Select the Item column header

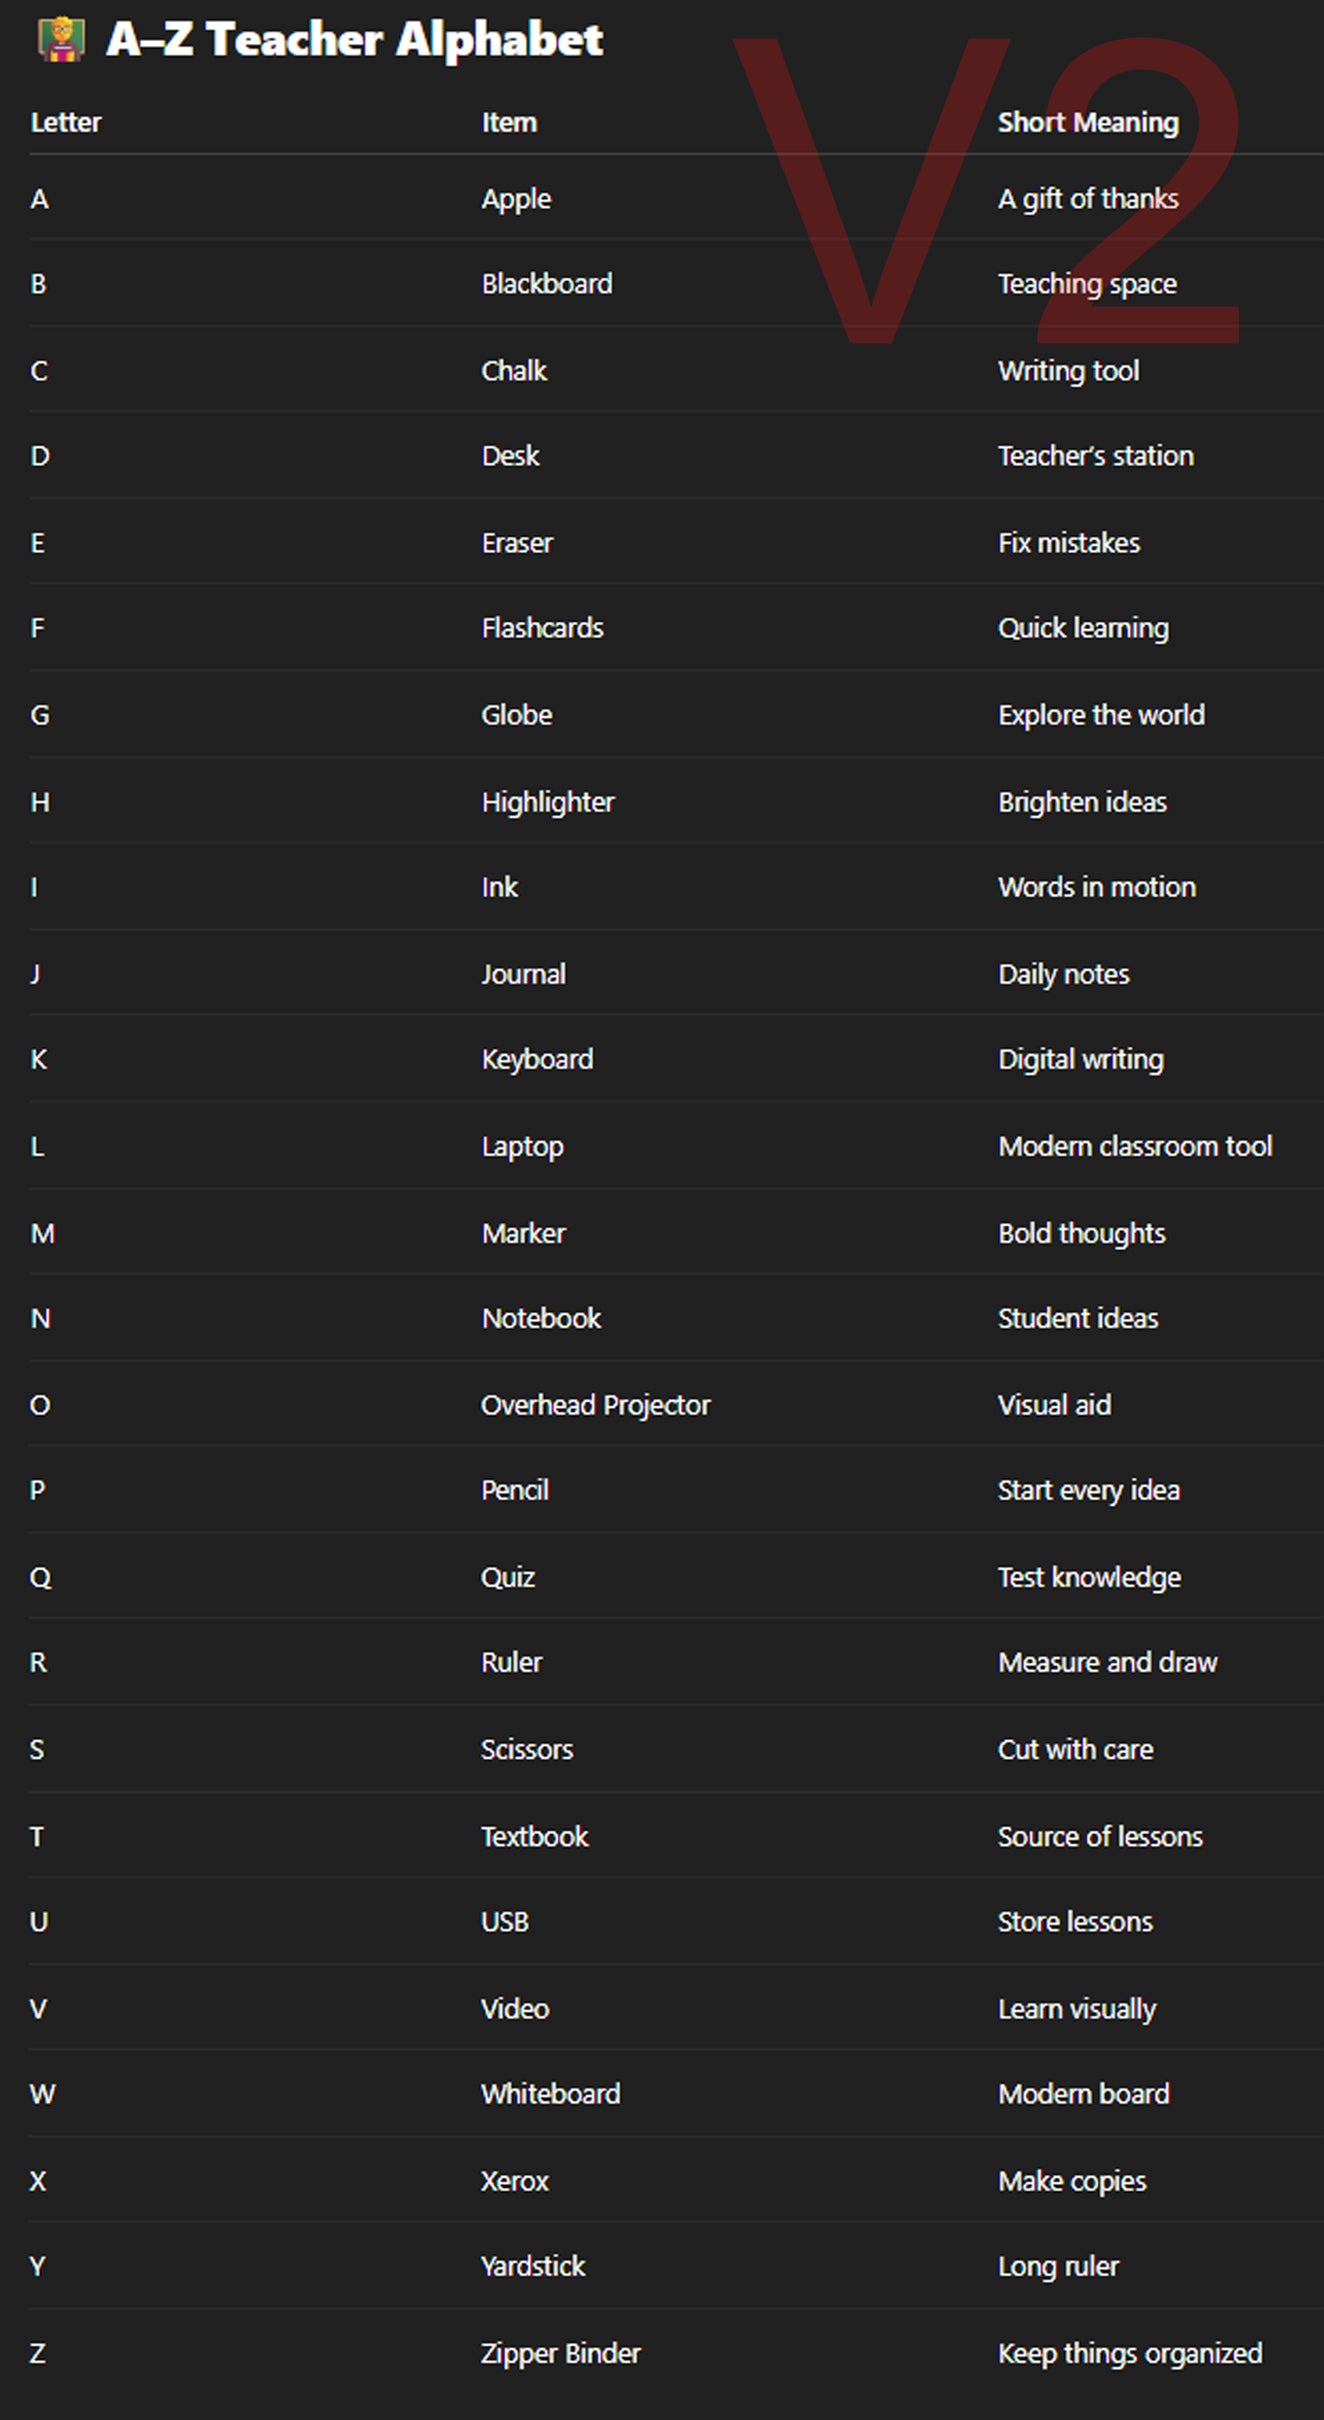coord(509,122)
